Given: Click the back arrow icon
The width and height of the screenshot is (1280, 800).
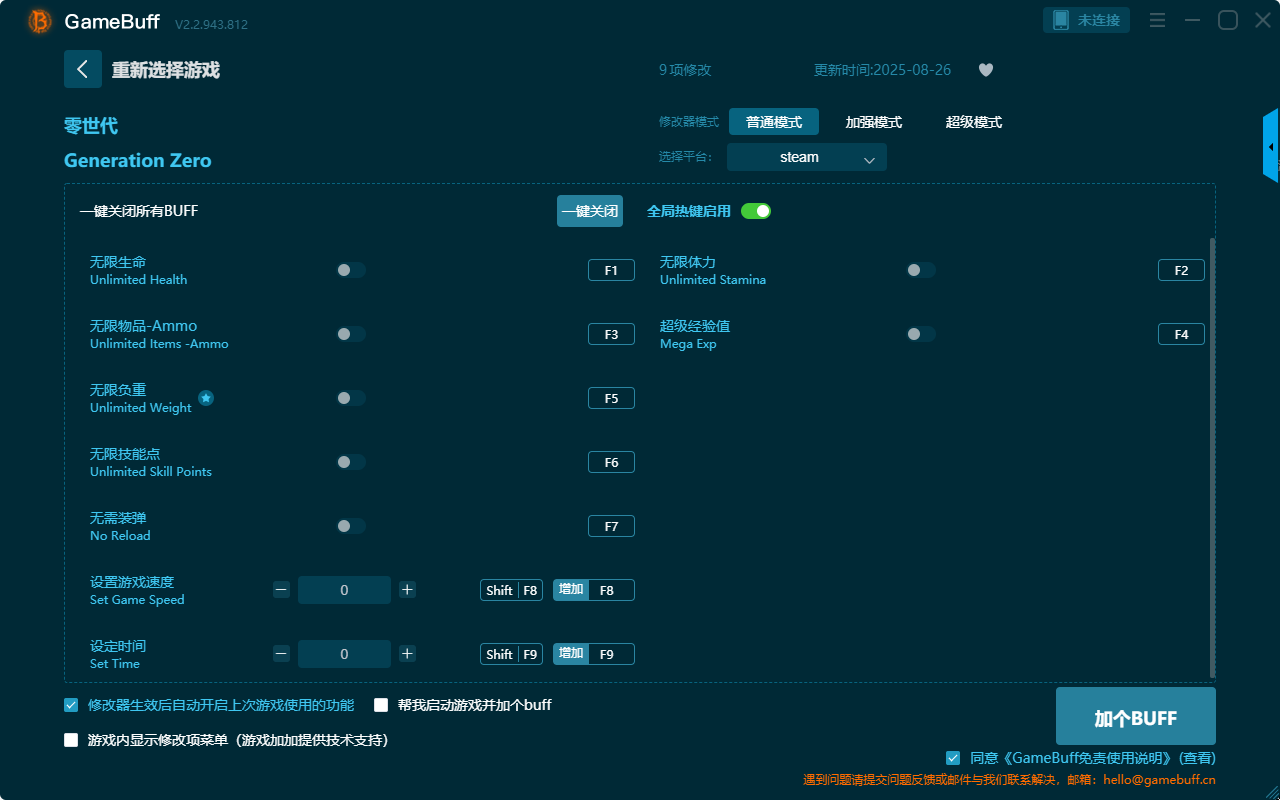Looking at the screenshot, I should tap(83, 69).
